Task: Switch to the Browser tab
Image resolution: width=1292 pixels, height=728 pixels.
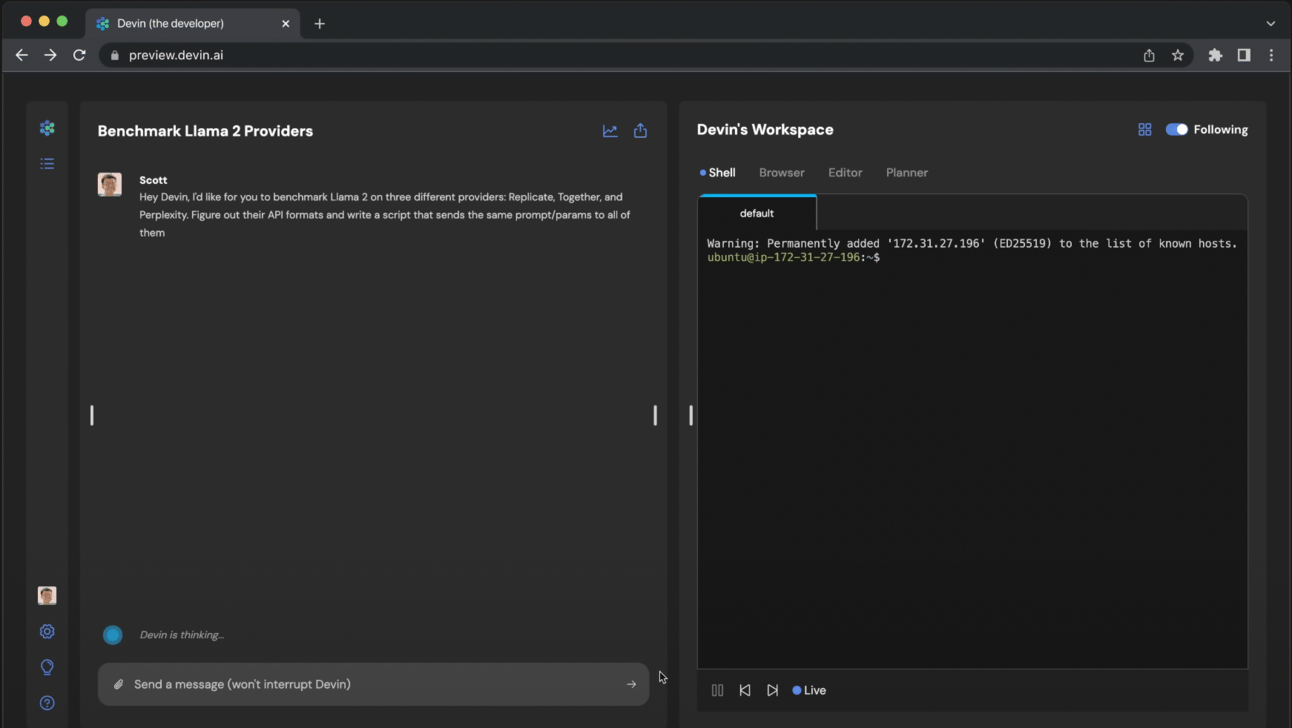Action: (x=781, y=172)
